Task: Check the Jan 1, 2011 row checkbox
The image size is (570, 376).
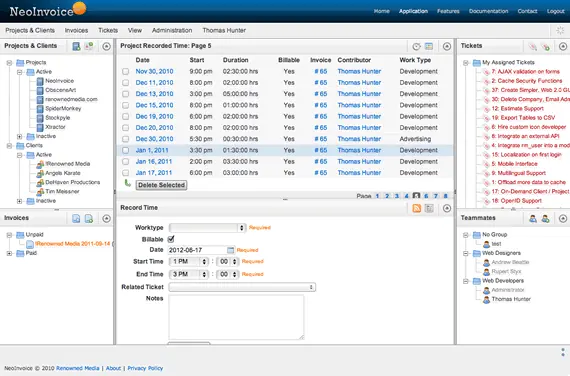Action: (x=125, y=151)
